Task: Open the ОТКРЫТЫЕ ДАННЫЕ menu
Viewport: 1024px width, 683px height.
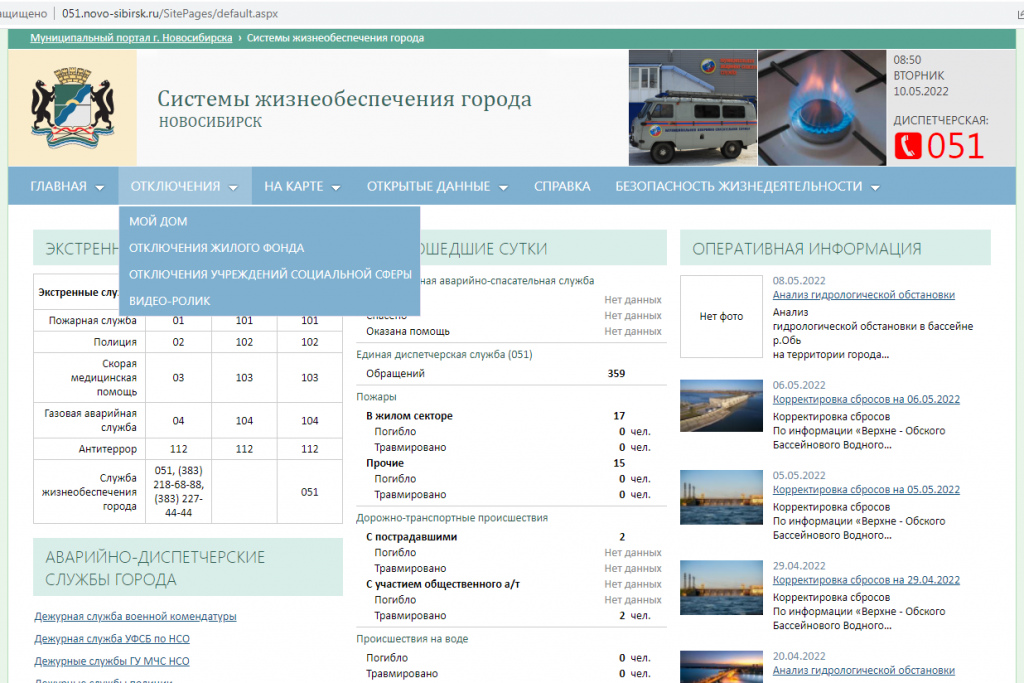Action: pyautogui.click(x=428, y=187)
